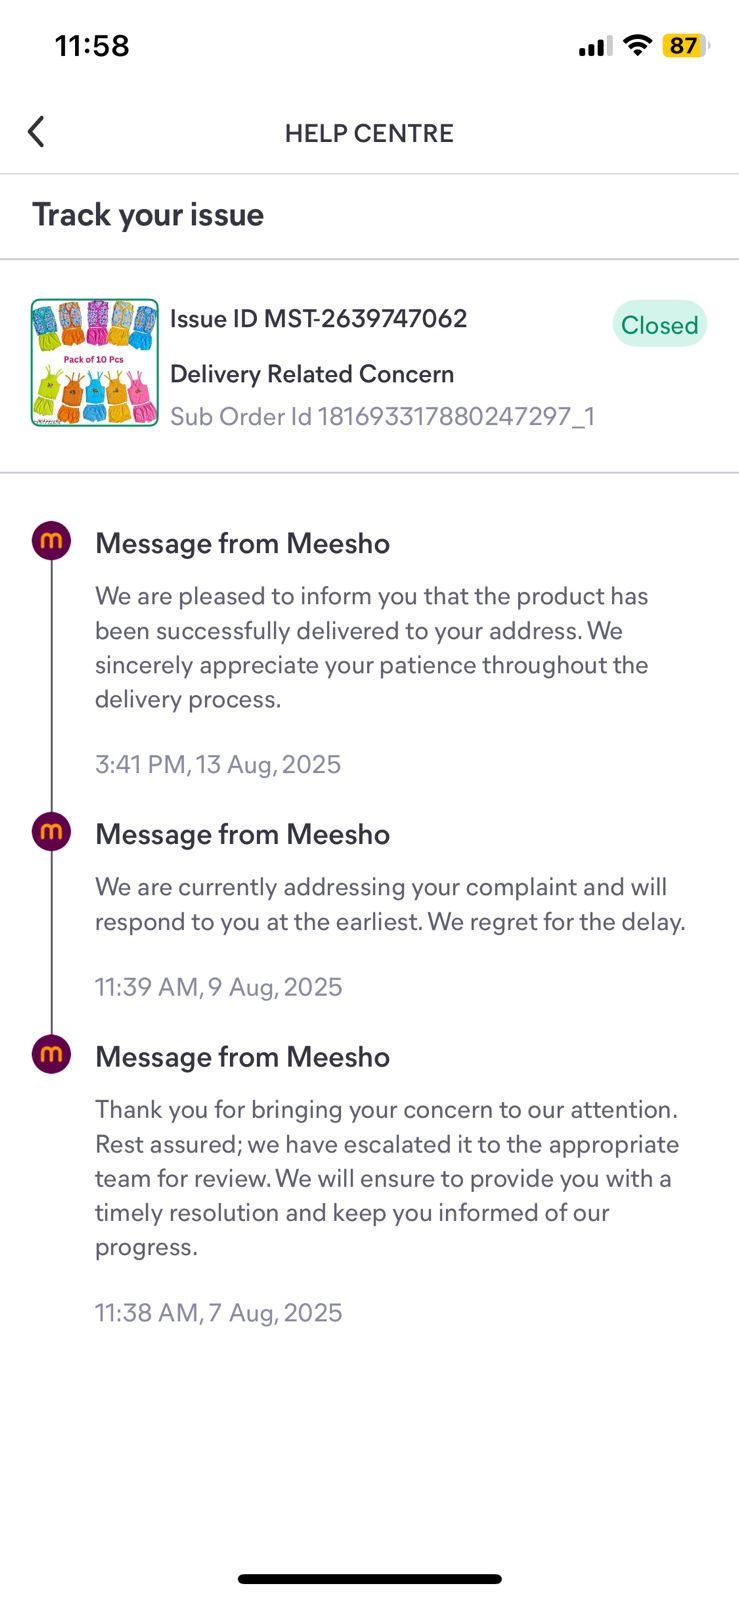This screenshot has height=1600, width=739.
Task: Tap the cellular signal bars icon
Action: click(x=594, y=46)
